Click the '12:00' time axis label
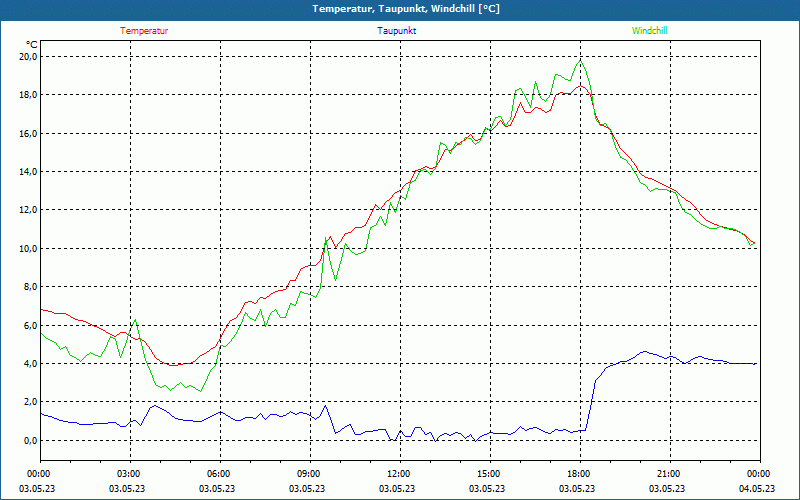 tap(398, 474)
